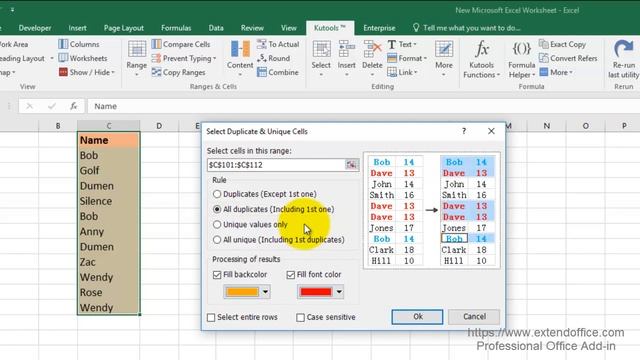
Task: Switch to the Formulas tab
Action: click(x=176, y=28)
